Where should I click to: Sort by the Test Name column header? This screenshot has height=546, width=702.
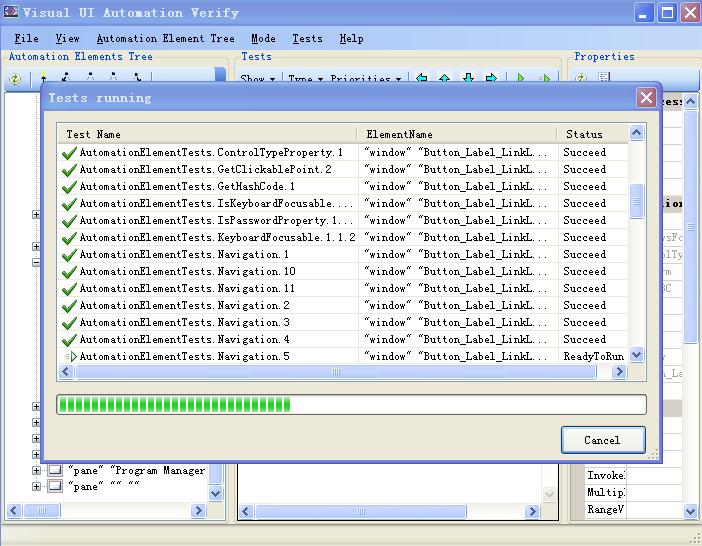click(207, 134)
